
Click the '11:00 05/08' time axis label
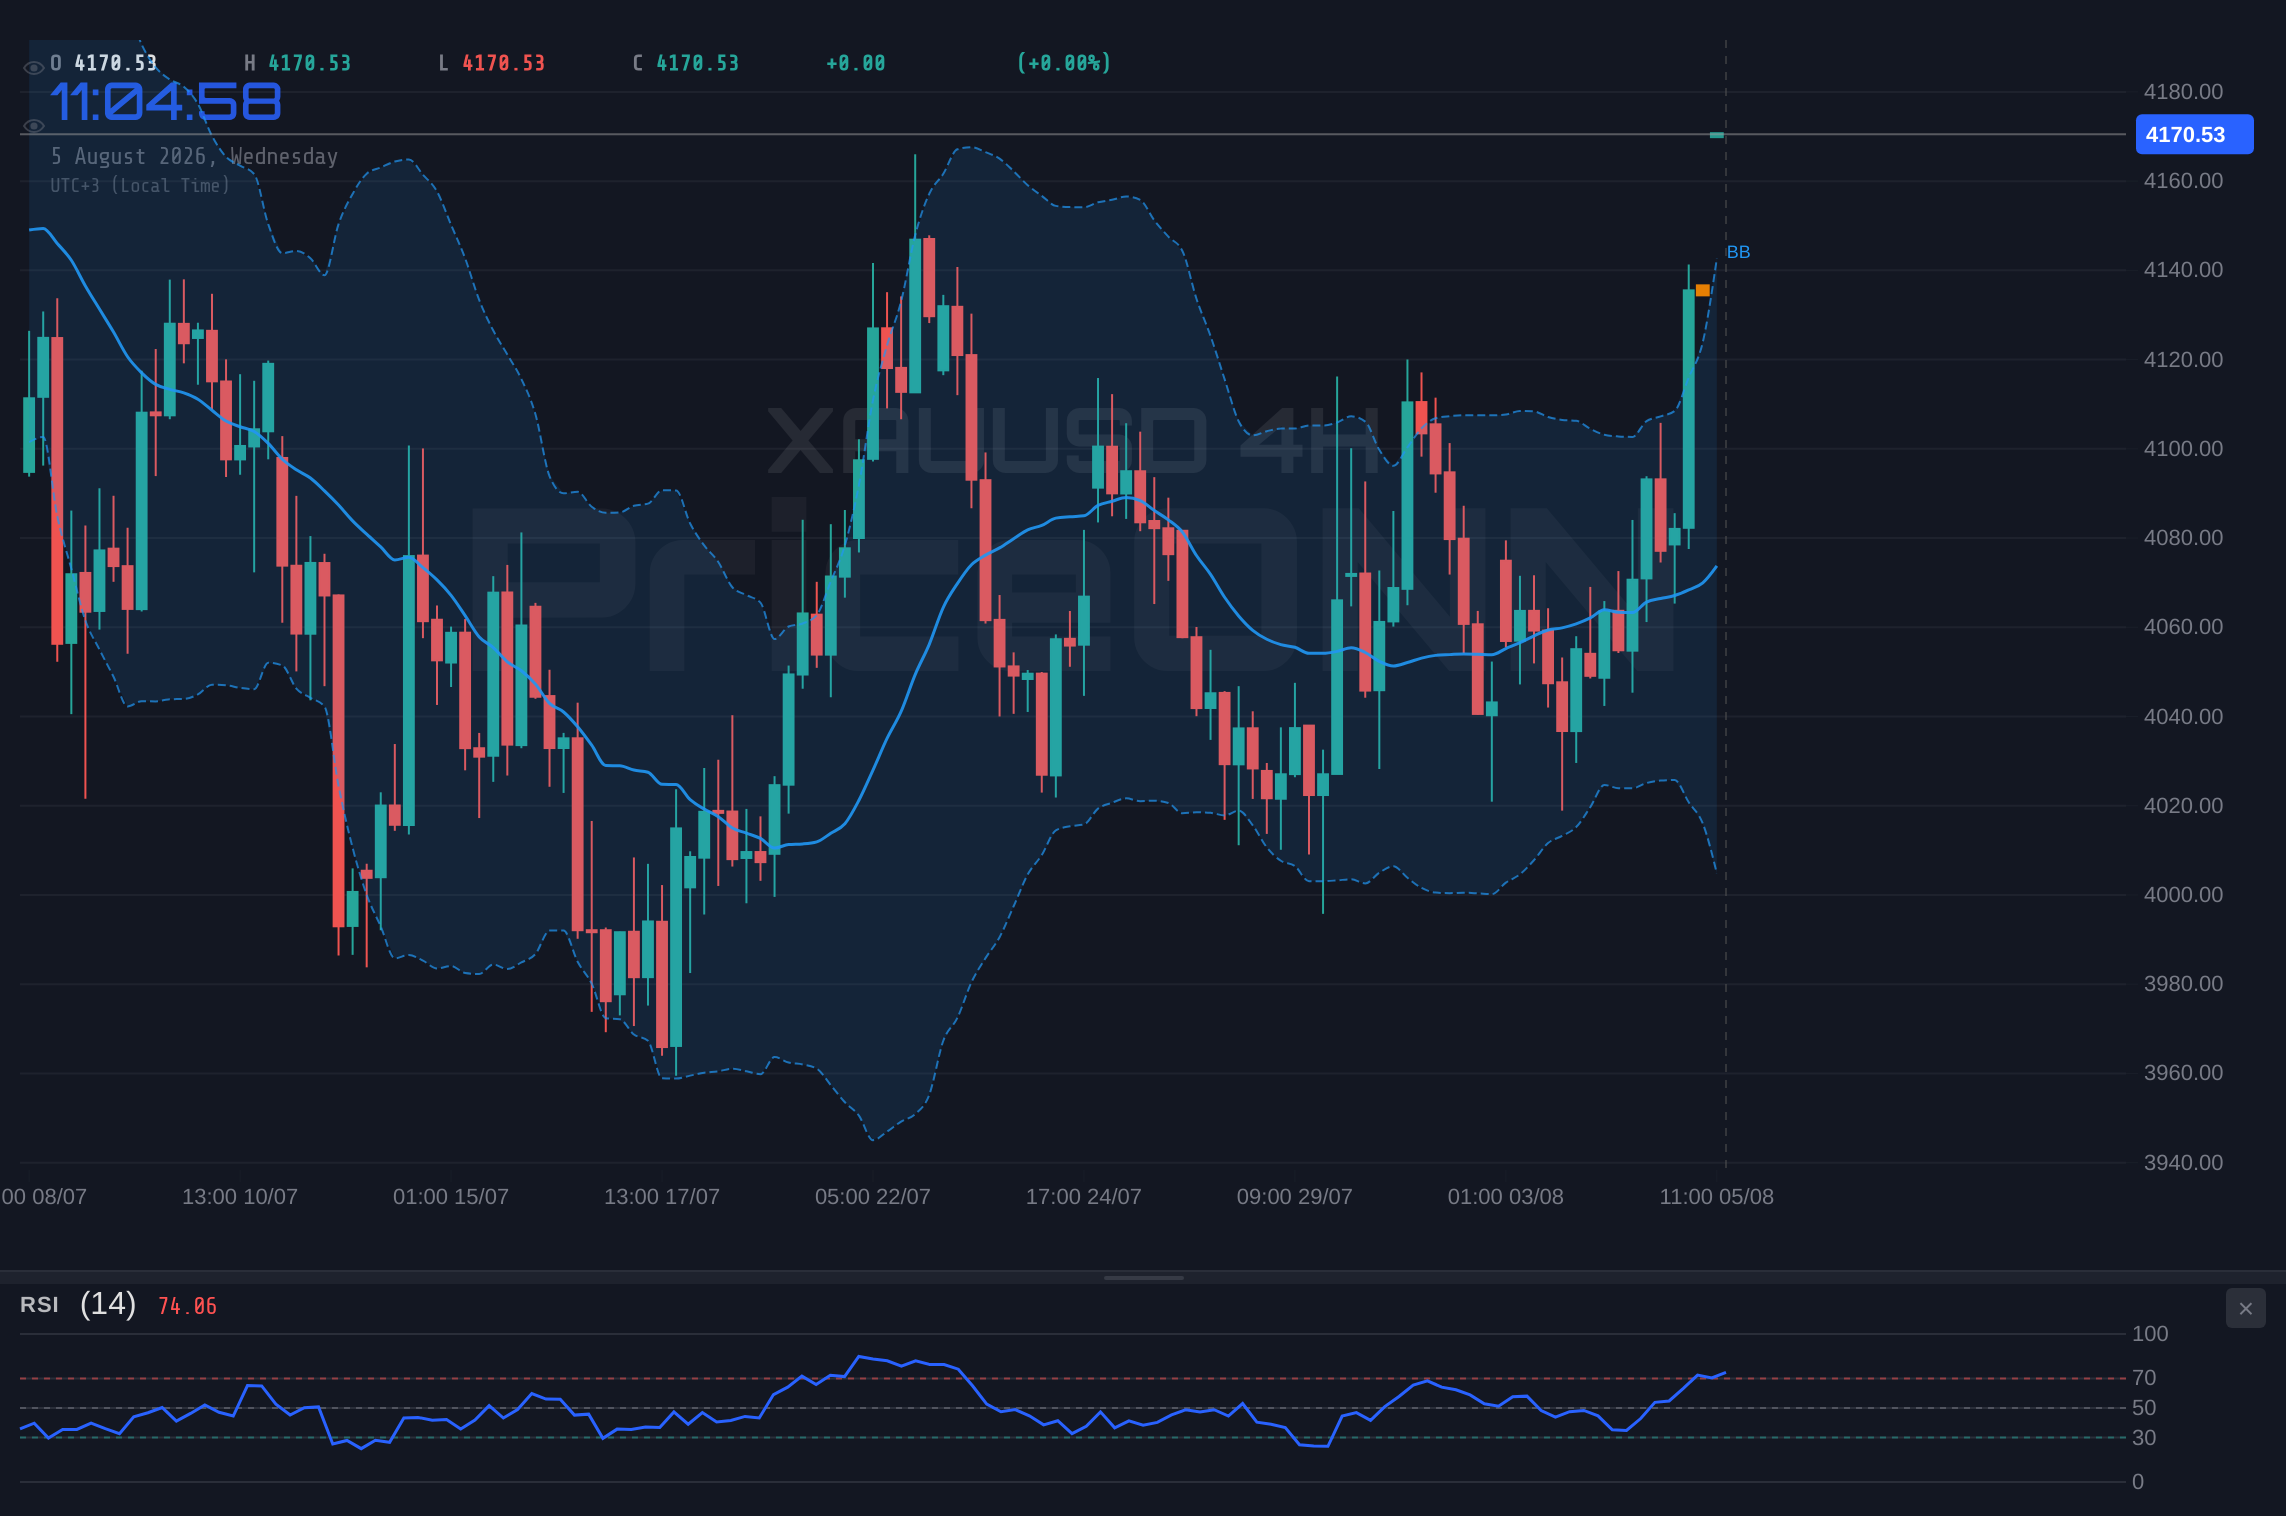point(1717,1197)
